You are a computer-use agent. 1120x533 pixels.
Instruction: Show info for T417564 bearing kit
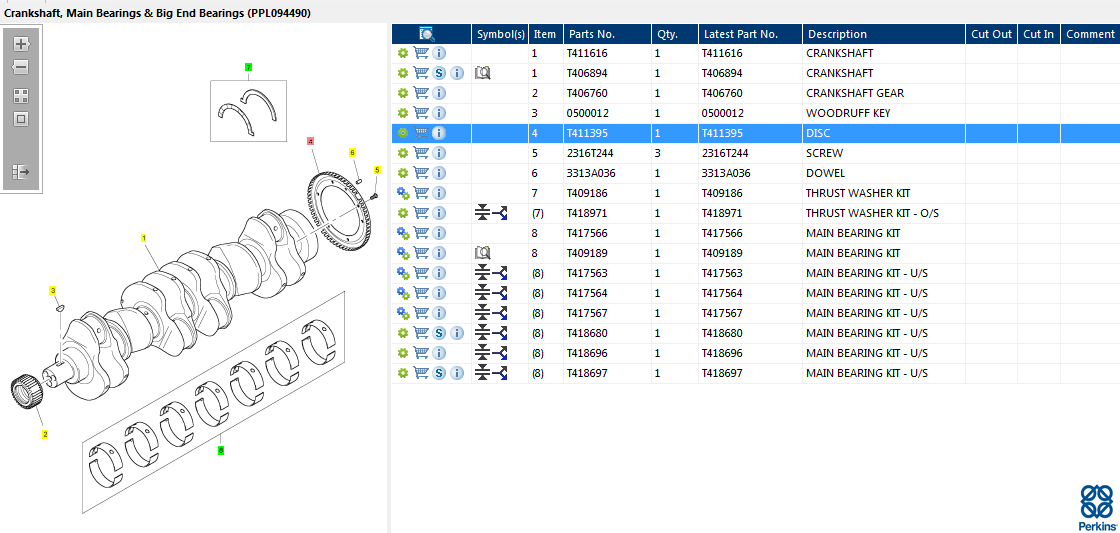(x=439, y=293)
